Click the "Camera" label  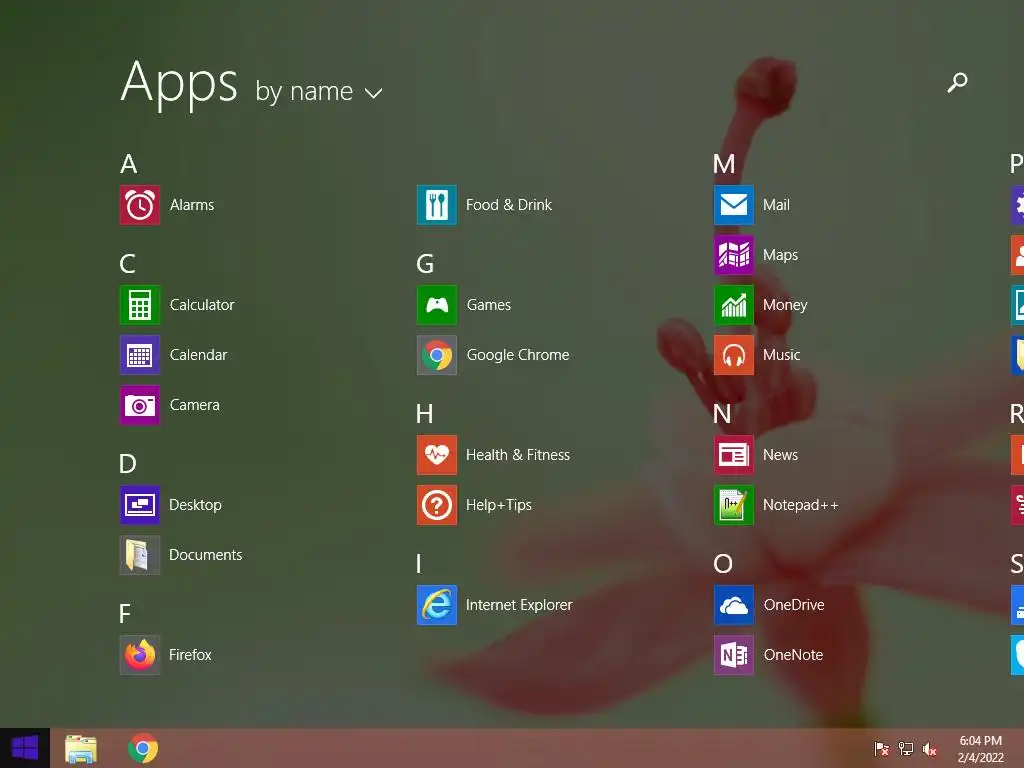click(x=195, y=405)
